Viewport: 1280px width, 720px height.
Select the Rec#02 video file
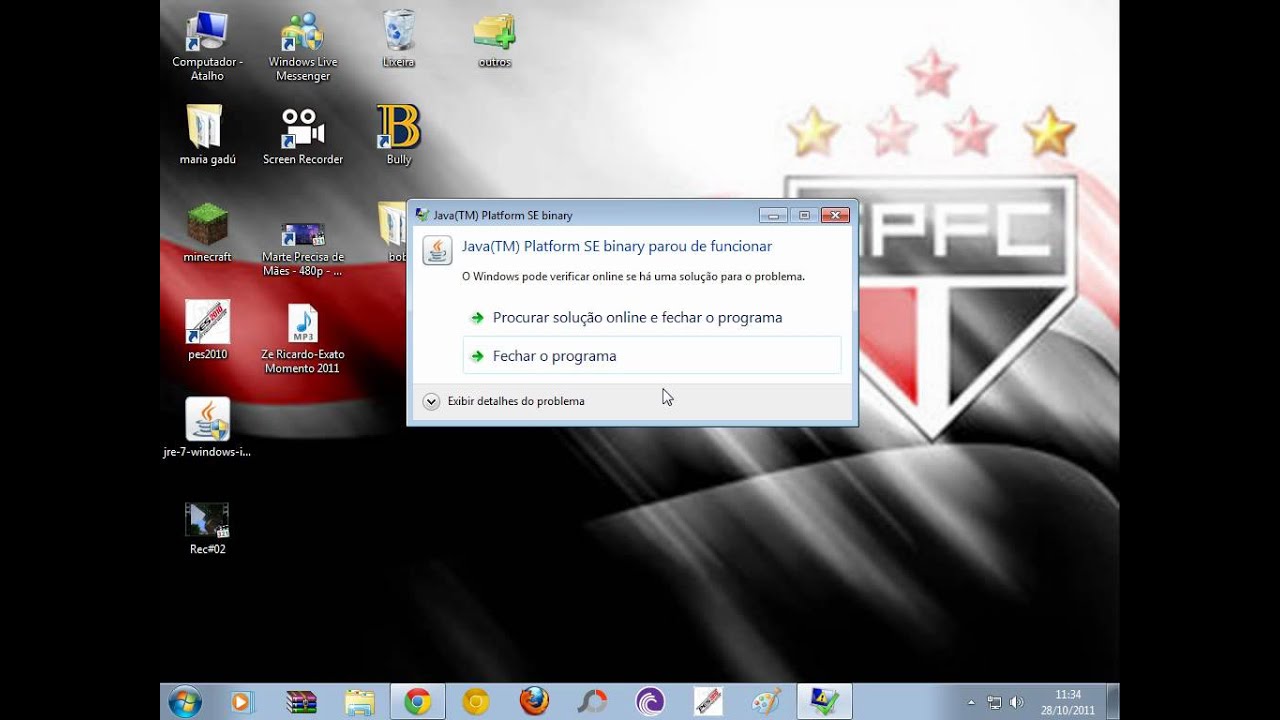[207, 529]
